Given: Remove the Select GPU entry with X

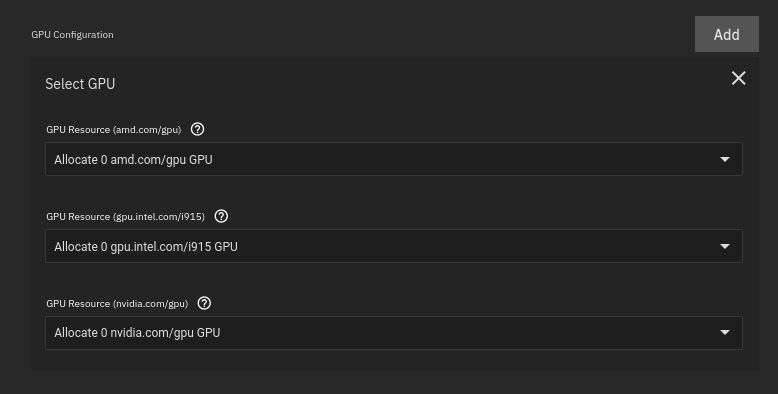Looking at the screenshot, I should (x=738, y=78).
